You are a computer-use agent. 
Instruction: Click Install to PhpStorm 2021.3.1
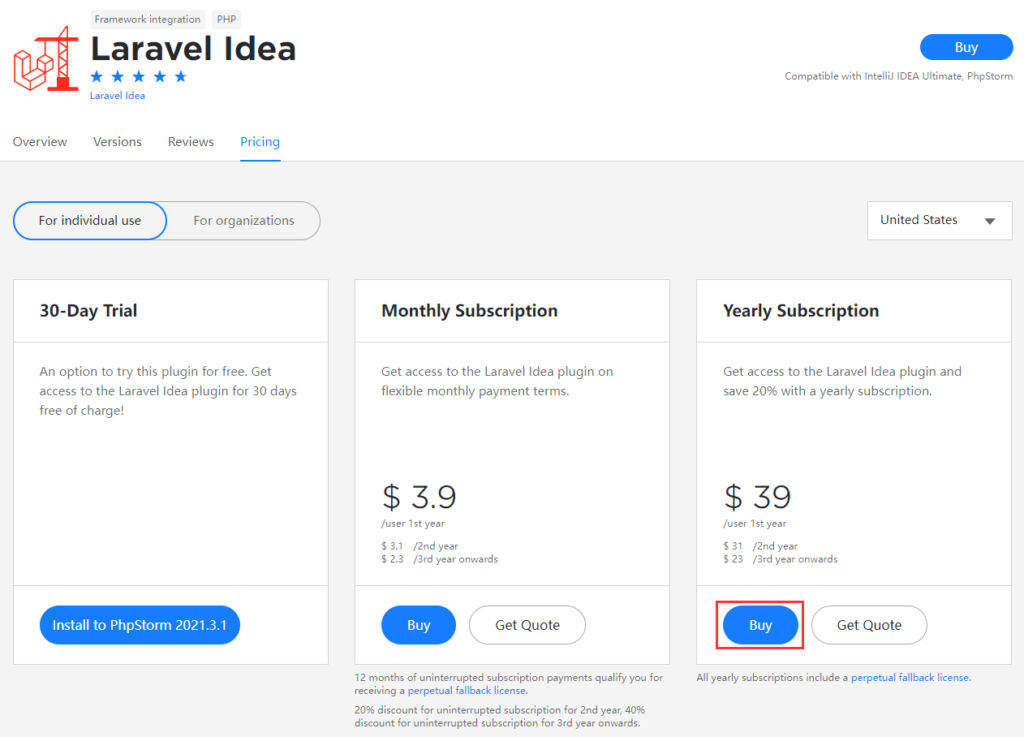tap(139, 624)
